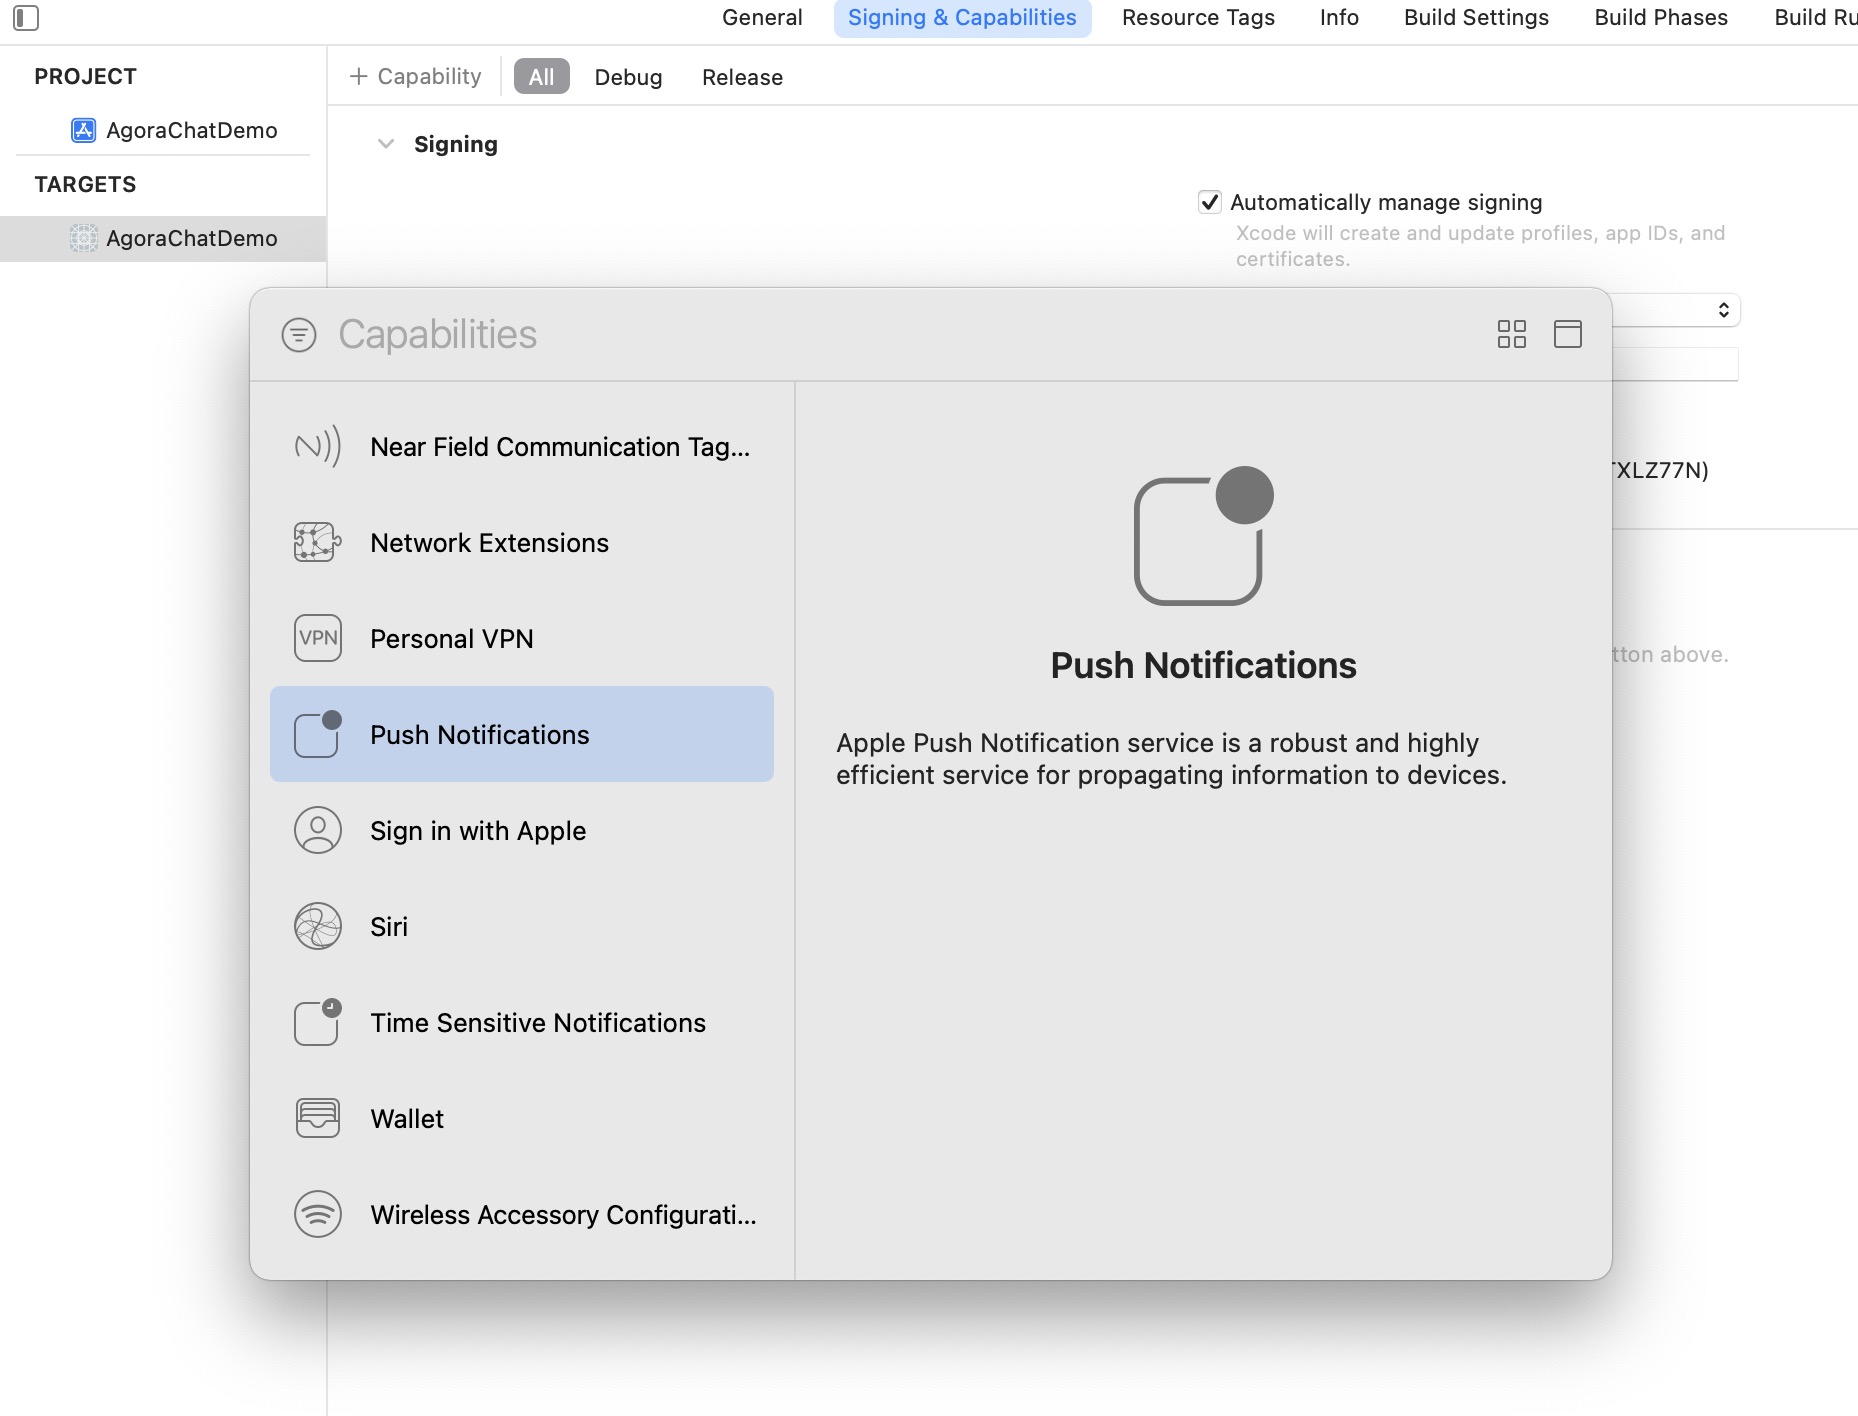The image size is (1858, 1416).
Task: Choose Network Extensions capability
Action: pyautogui.click(x=522, y=542)
